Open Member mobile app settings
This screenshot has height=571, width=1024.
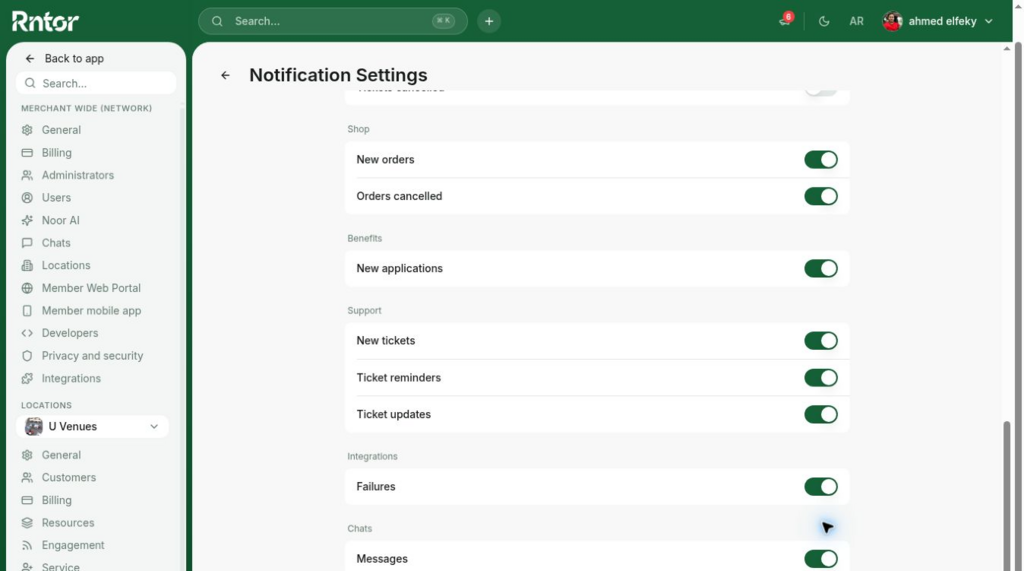click(x=91, y=310)
